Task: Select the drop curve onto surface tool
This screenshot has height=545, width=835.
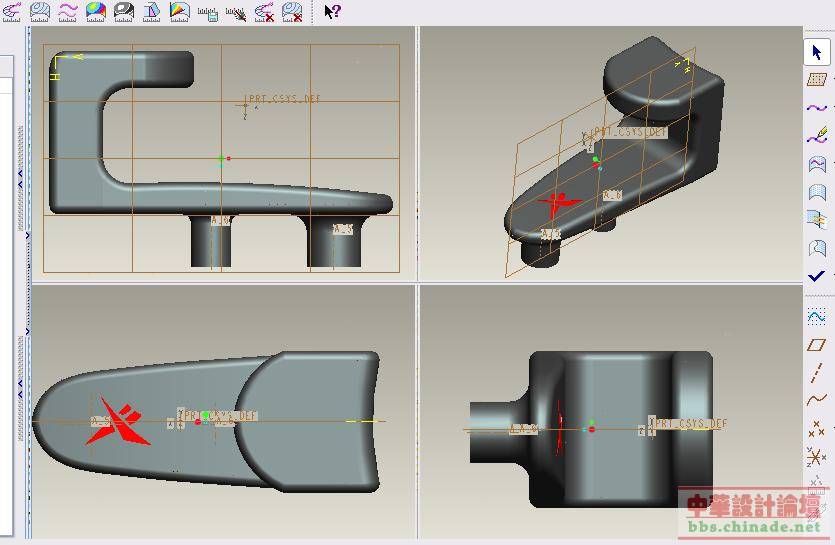Action: [817, 164]
